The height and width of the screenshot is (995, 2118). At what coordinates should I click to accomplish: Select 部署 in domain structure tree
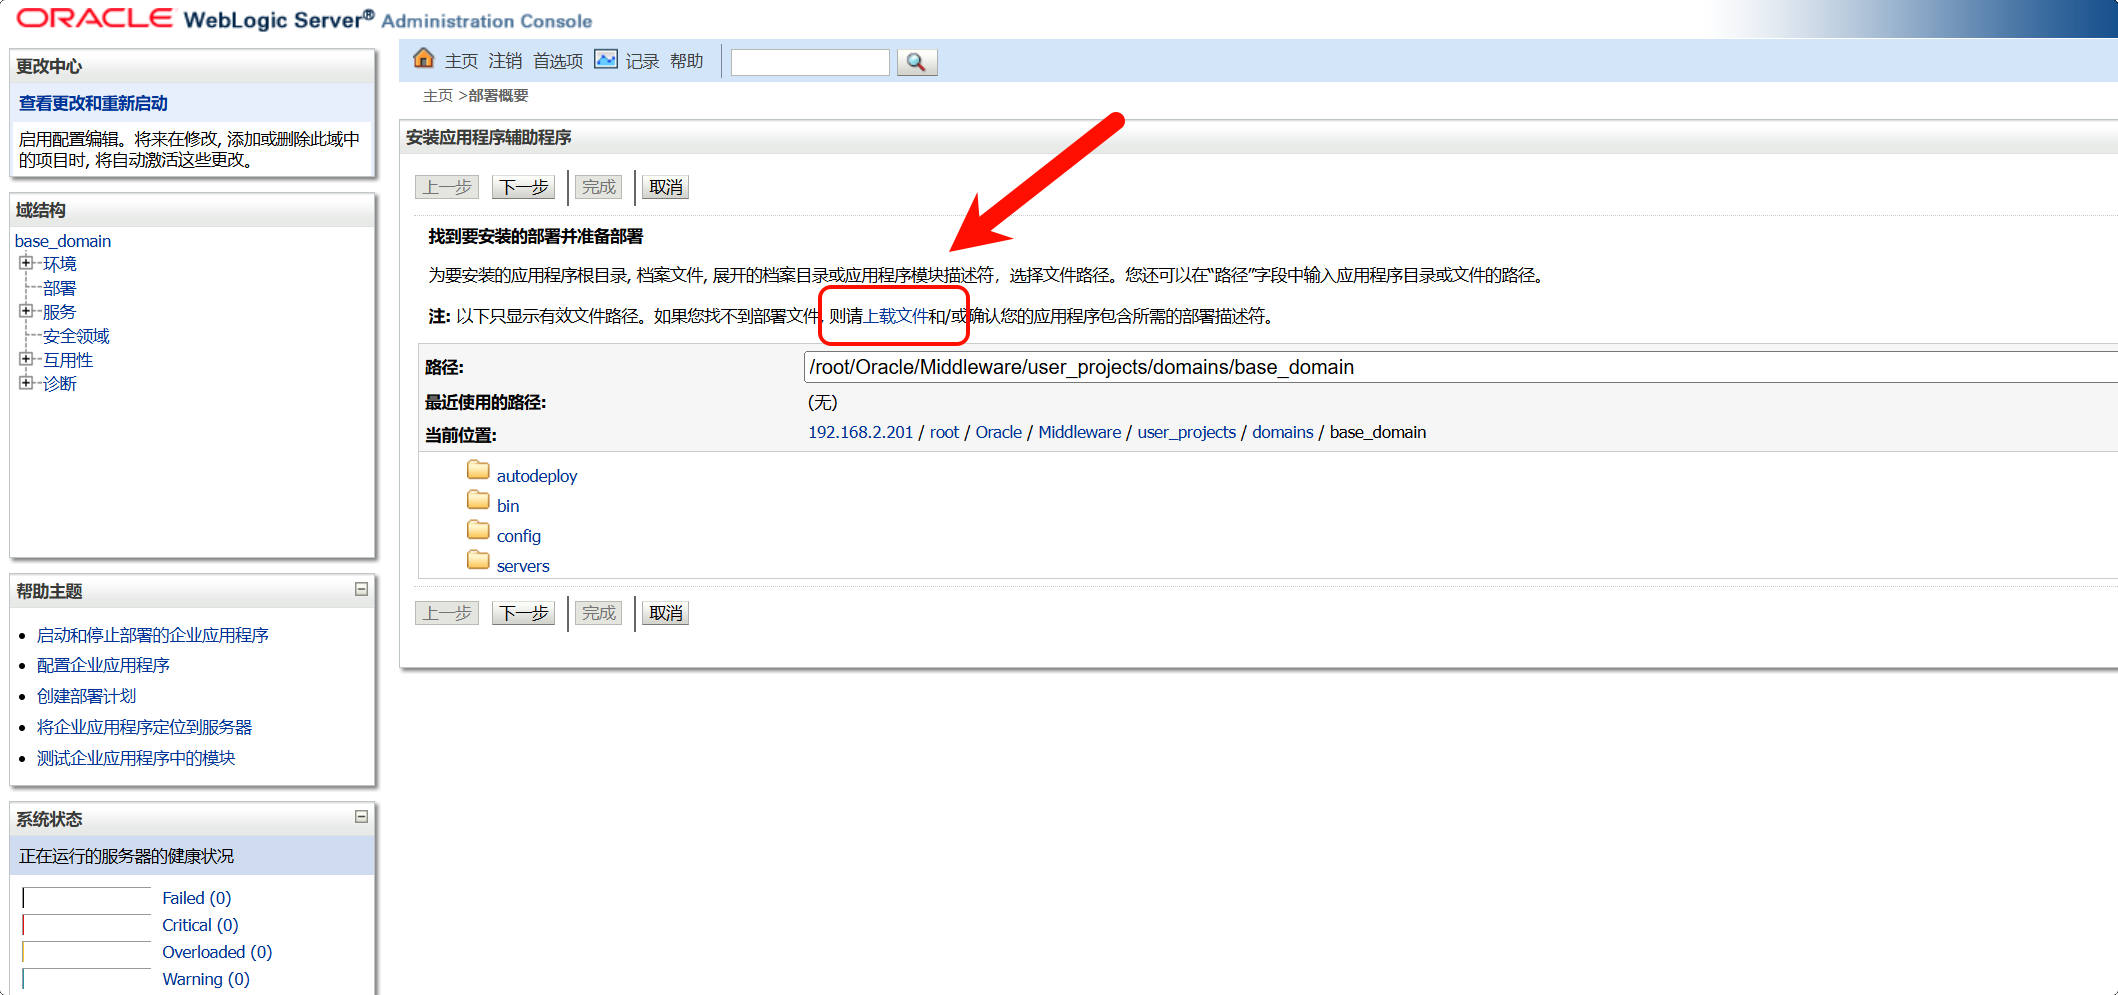click(x=59, y=288)
